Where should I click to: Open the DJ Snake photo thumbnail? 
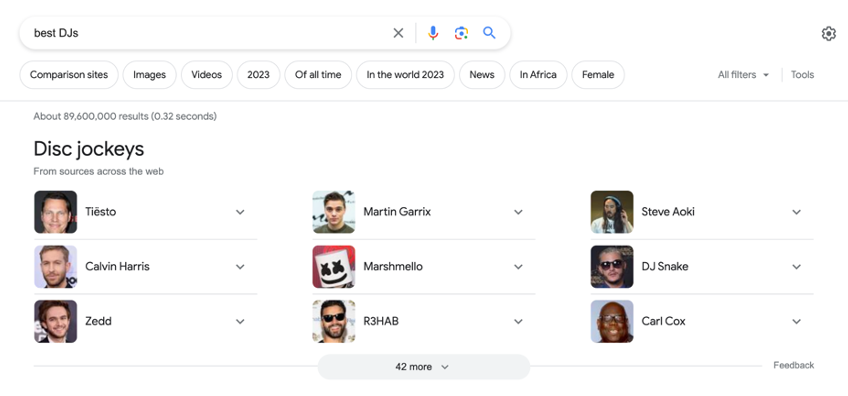click(612, 267)
